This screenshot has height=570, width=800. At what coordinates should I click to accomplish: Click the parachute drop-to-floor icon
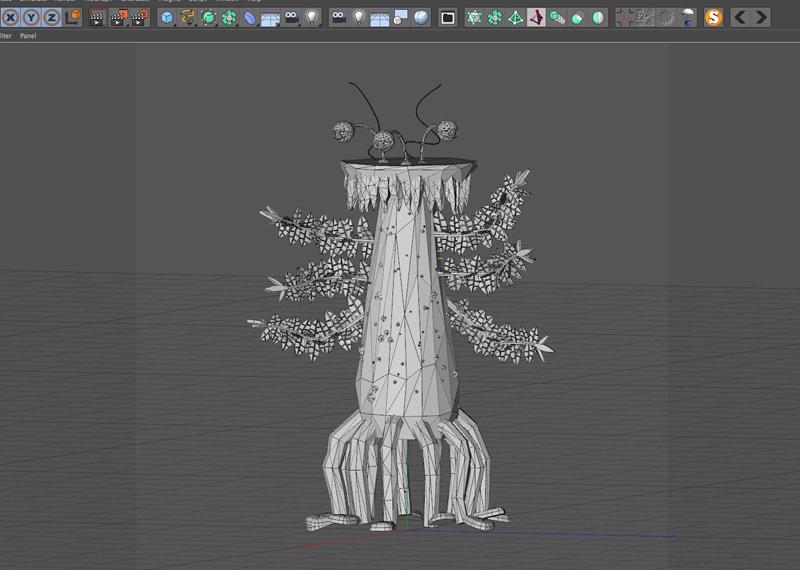(687, 18)
